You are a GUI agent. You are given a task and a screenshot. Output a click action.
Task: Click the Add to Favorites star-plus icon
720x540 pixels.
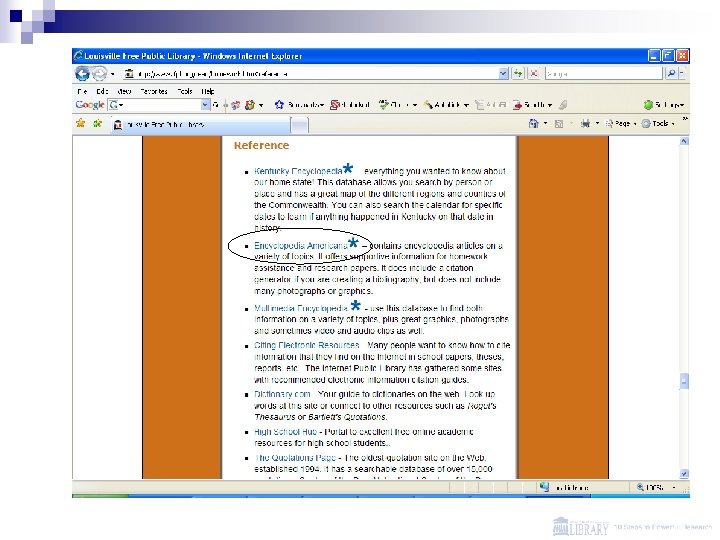[97, 123]
